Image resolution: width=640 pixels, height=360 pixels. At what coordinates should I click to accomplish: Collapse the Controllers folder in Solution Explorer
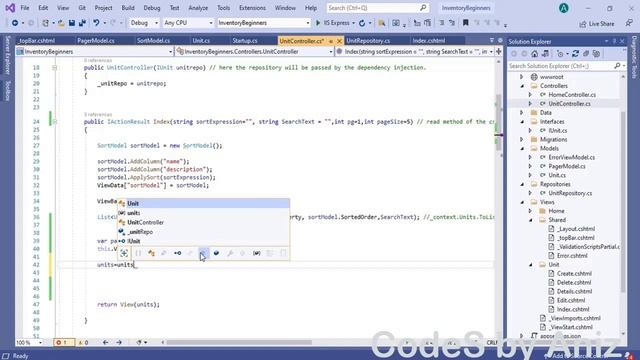(522, 86)
